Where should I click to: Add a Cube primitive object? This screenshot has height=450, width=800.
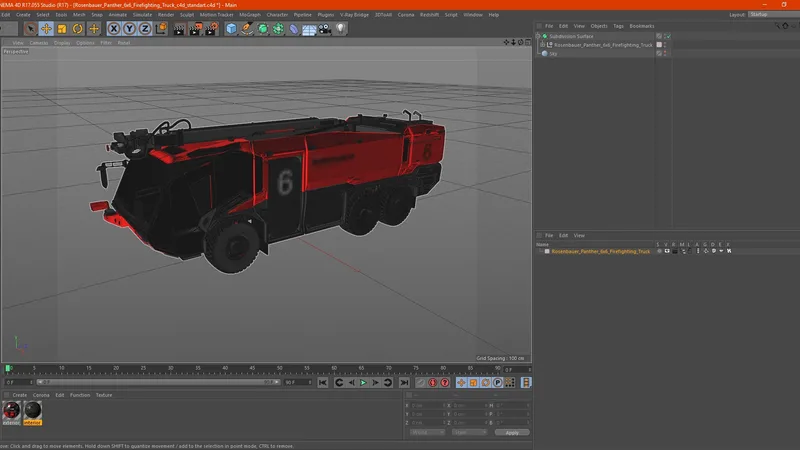(x=231, y=29)
